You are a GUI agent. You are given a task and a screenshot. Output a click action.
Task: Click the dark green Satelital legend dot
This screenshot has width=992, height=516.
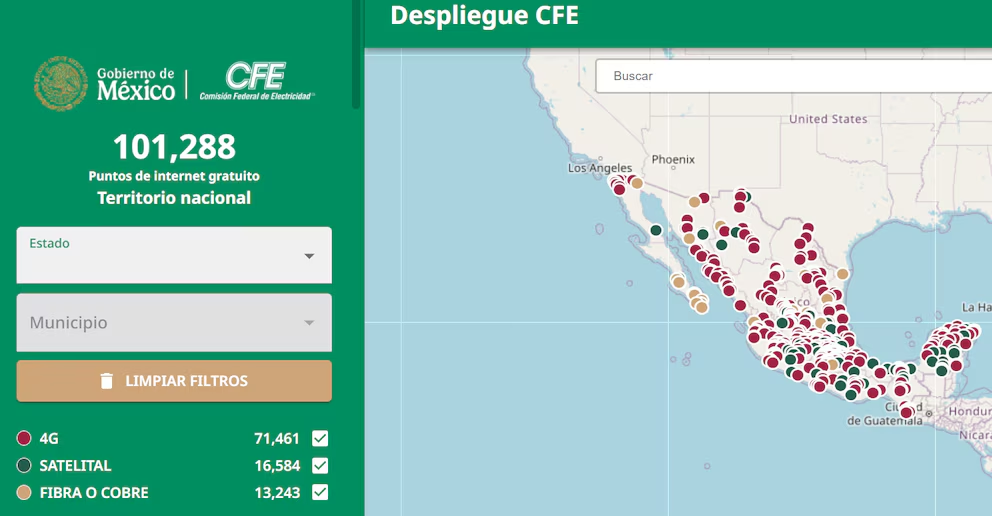[24, 466]
